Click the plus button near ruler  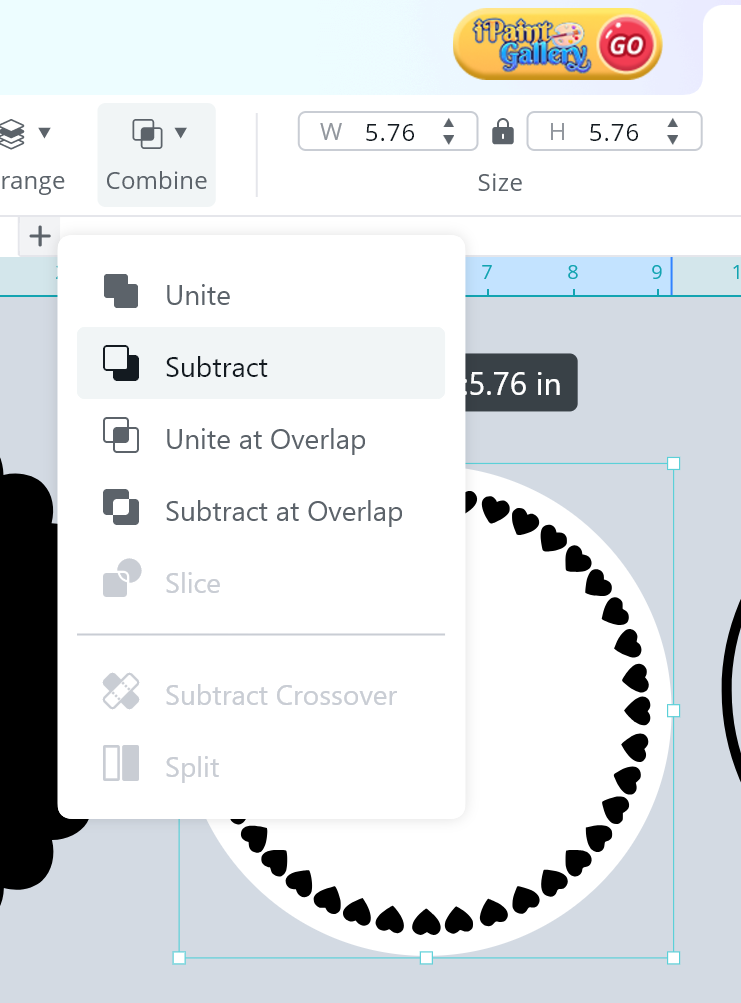point(39,237)
